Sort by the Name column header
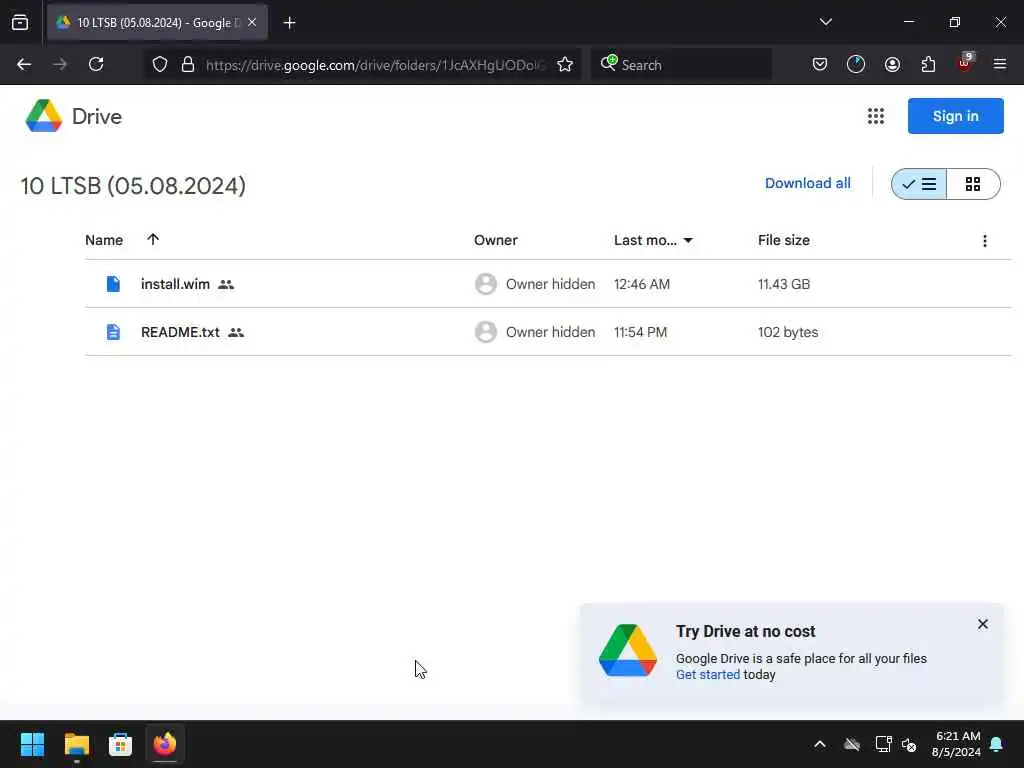Viewport: 1024px width, 768px height. 104,240
